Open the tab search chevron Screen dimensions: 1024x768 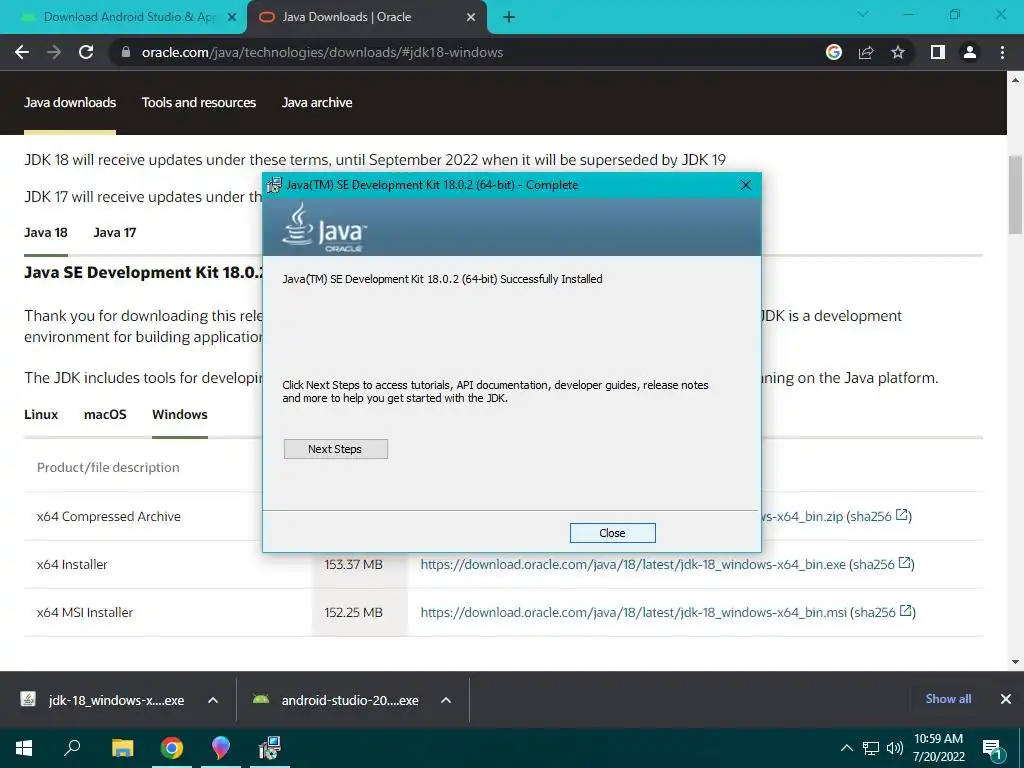[x=863, y=14]
